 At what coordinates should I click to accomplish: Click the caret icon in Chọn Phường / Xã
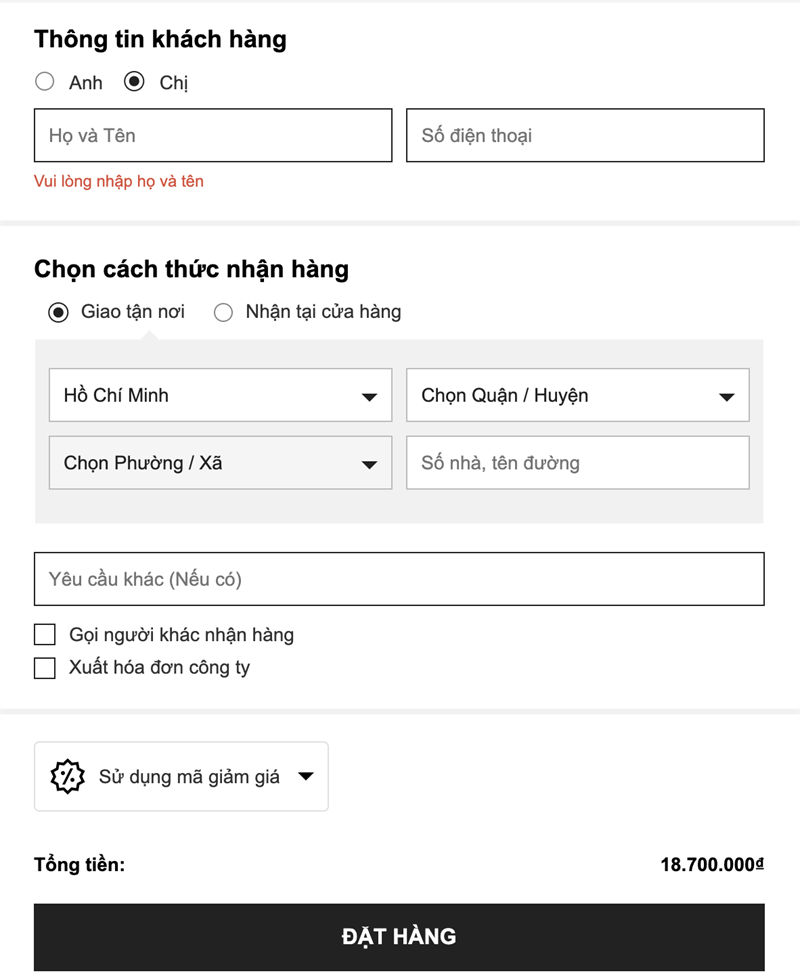369,465
